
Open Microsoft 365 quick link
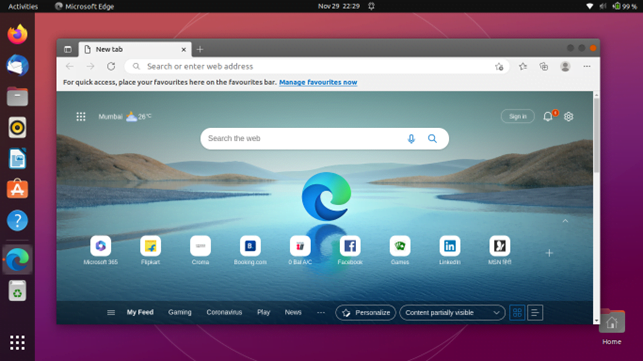click(100, 250)
